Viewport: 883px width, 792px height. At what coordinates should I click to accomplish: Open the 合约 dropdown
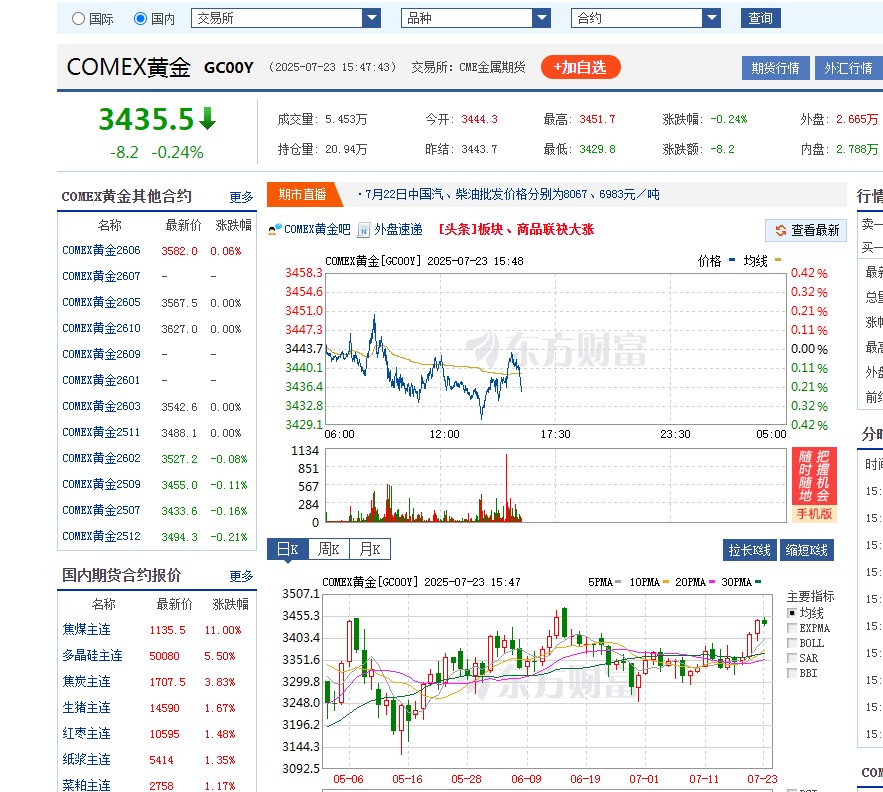646,18
